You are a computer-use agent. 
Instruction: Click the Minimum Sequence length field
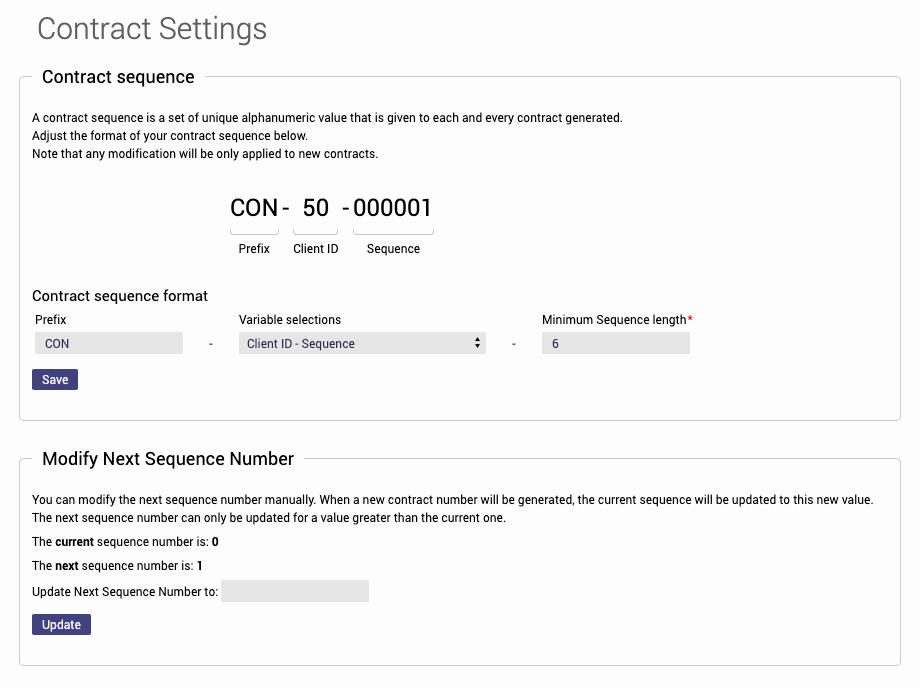click(615, 344)
